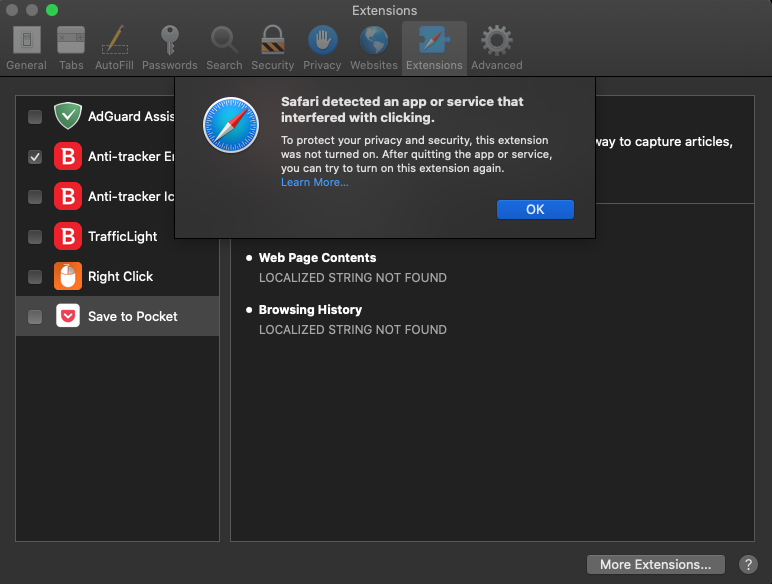This screenshot has width=772, height=584.
Task: Enable the Right Click extension checkbox
Action: coord(35,277)
